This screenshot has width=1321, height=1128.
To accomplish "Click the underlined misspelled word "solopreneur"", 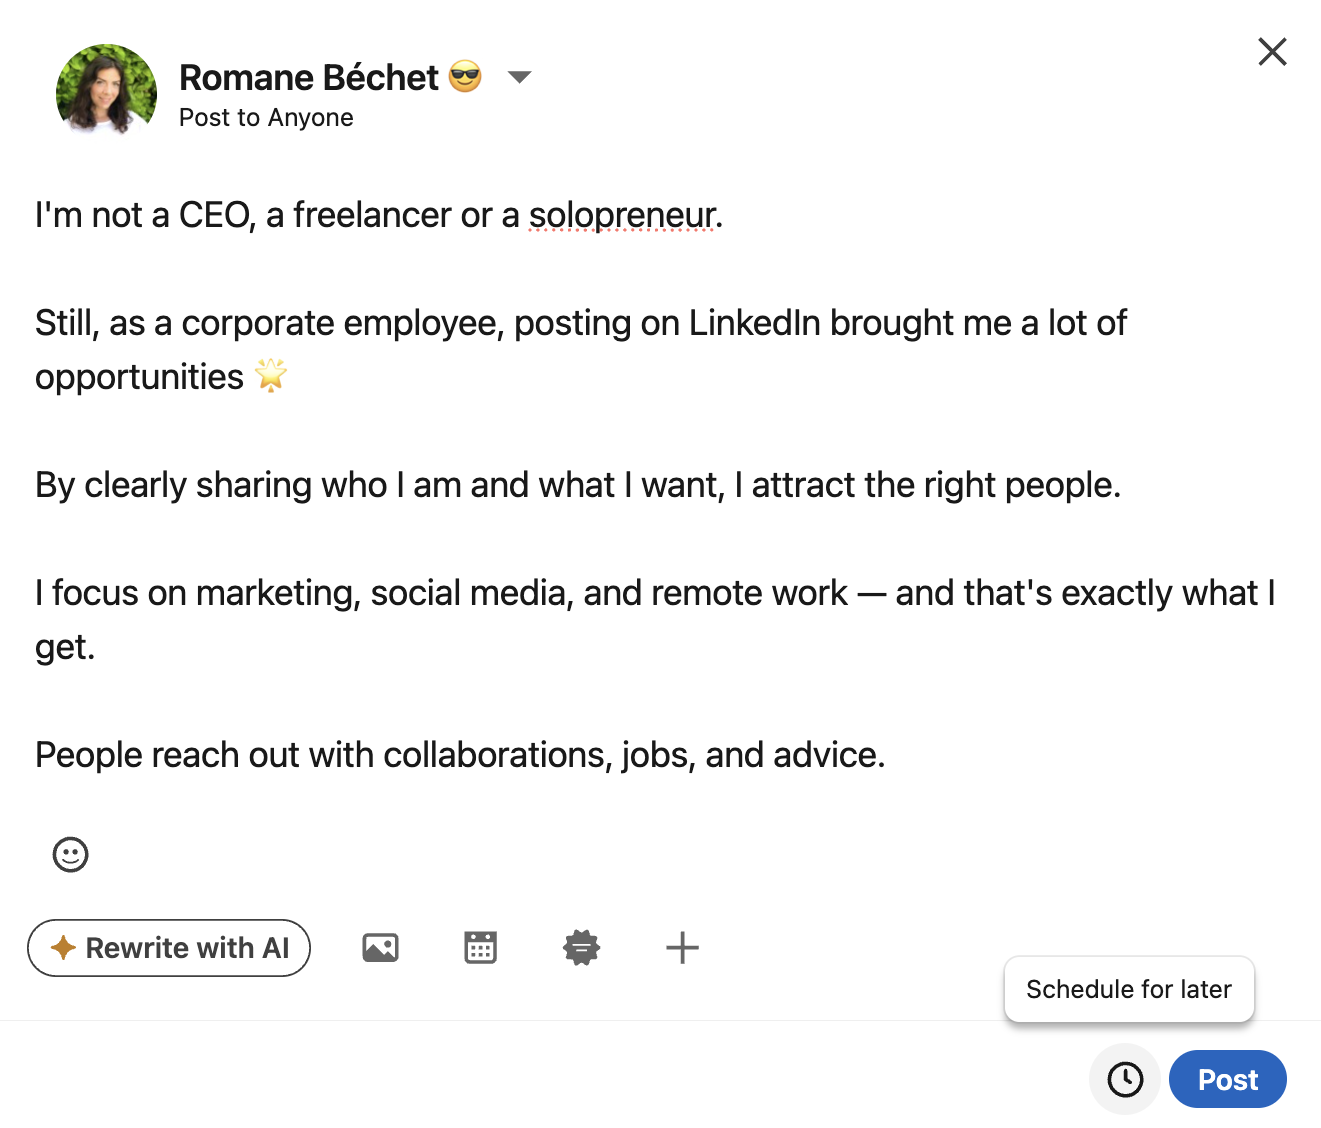I will 621,215.
